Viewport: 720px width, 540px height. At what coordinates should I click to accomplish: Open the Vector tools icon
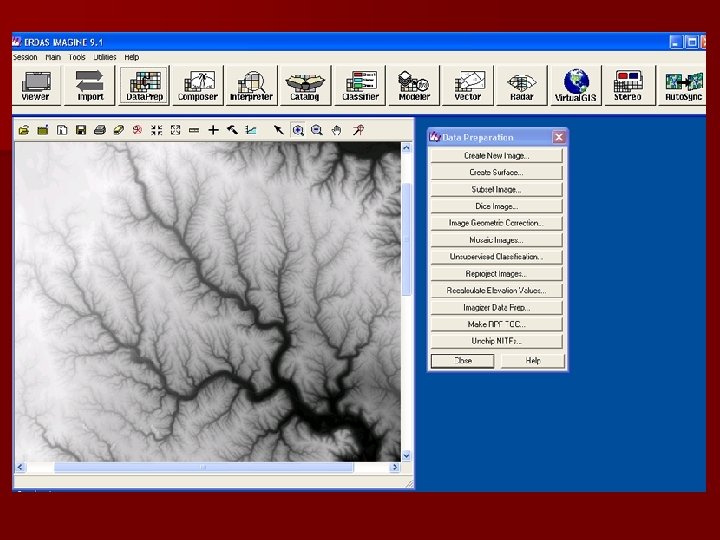pos(468,84)
